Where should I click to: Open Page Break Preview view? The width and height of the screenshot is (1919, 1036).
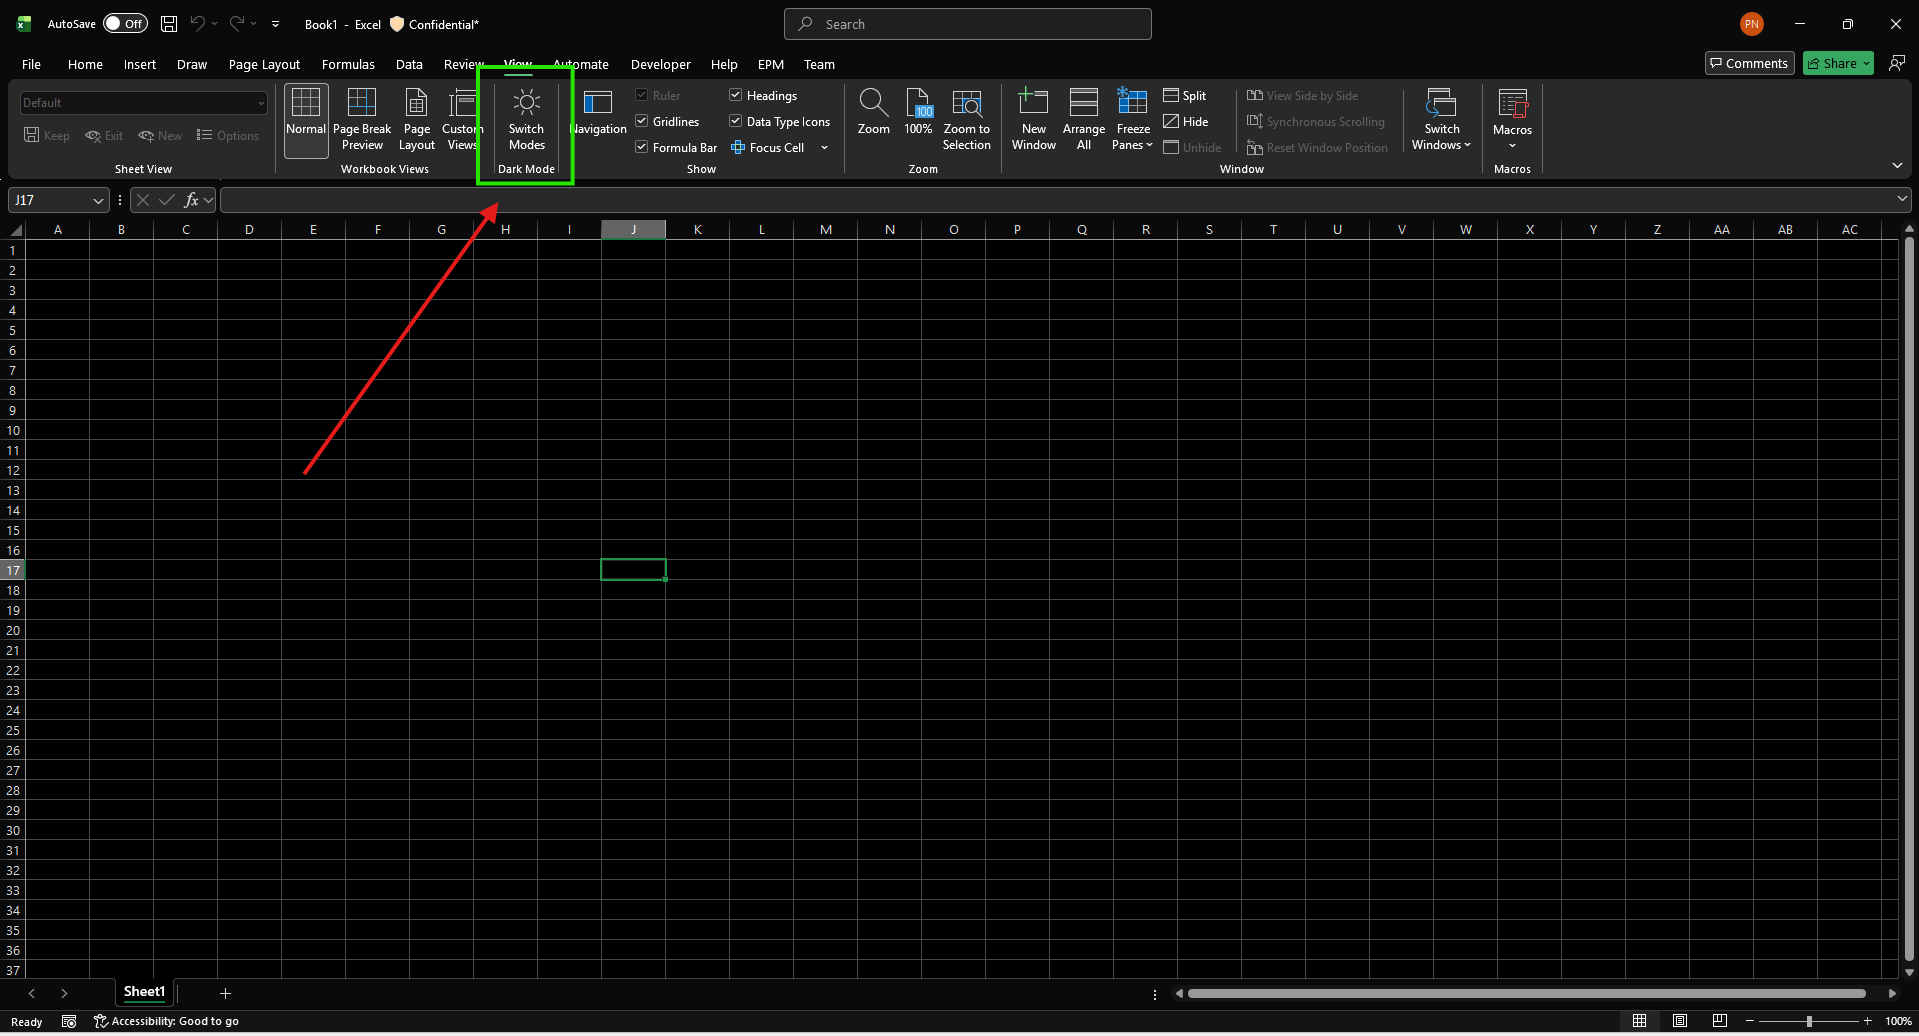coord(362,121)
